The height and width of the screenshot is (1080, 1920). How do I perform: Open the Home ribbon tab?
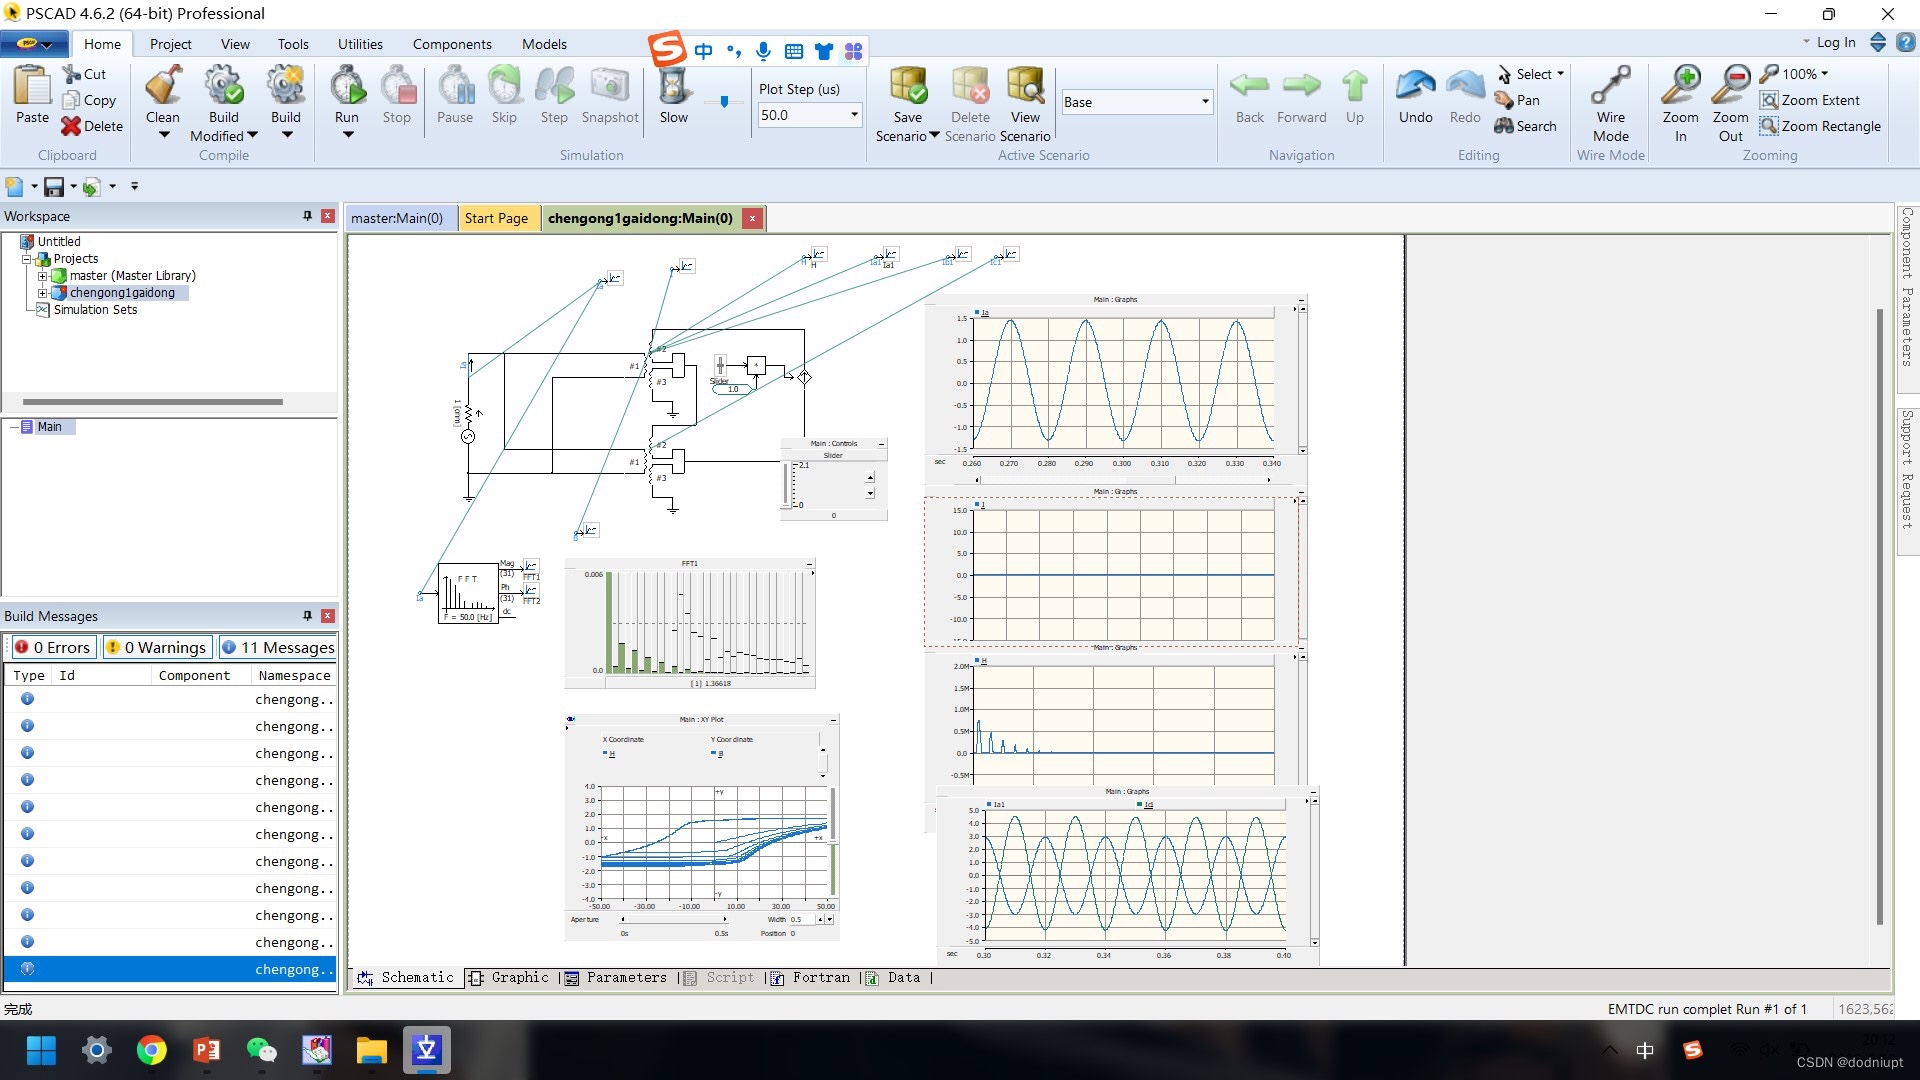click(102, 44)
